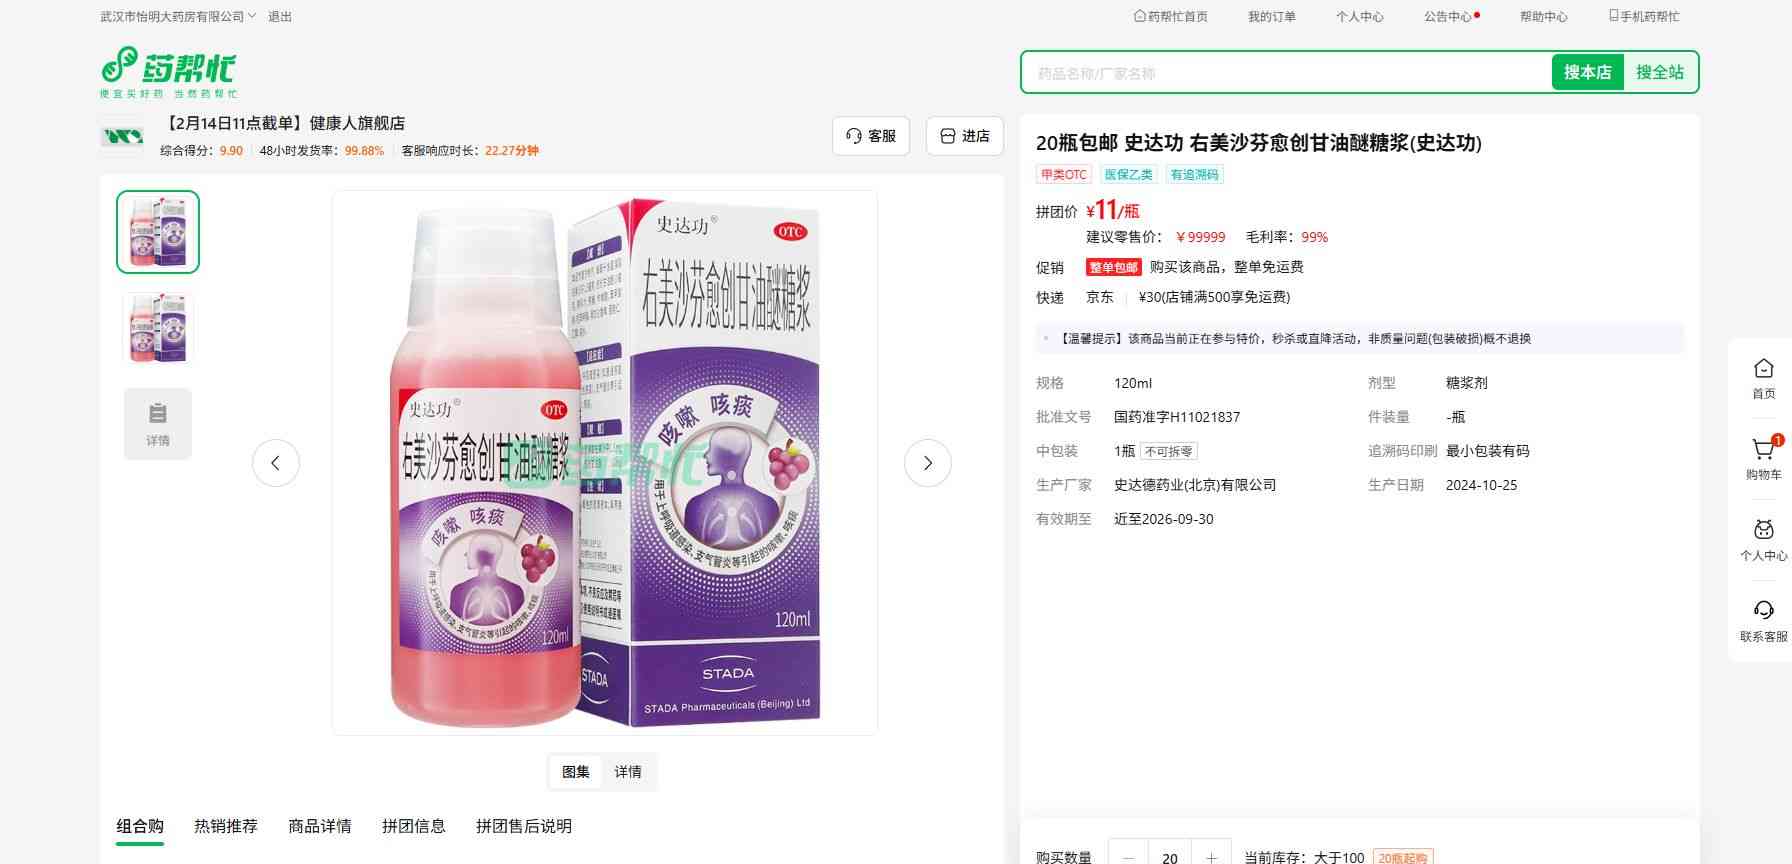This screenshot has height=864, width=1792.
Task: Contact 联系客服 headset sidebar icon
Action: tap(1763, 621)
